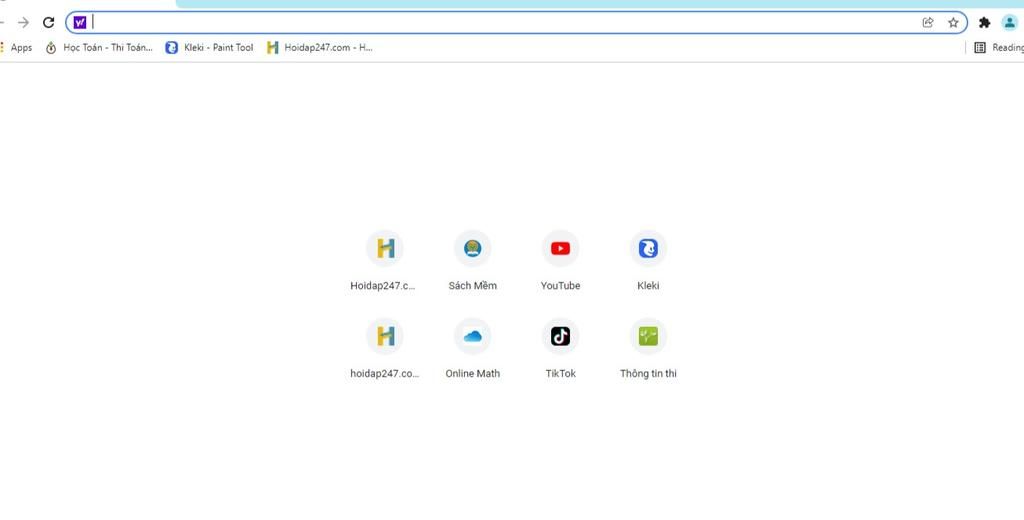Viewport: 1024px width, 520px height.
Task: Open Sách Mềm shortcut tile
Action: pyautogui.click(x=472, y=261)
